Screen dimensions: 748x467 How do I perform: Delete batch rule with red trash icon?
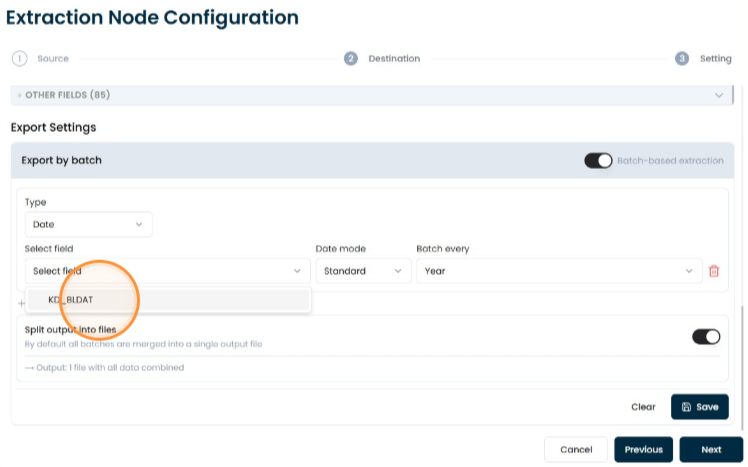[714, 271]
